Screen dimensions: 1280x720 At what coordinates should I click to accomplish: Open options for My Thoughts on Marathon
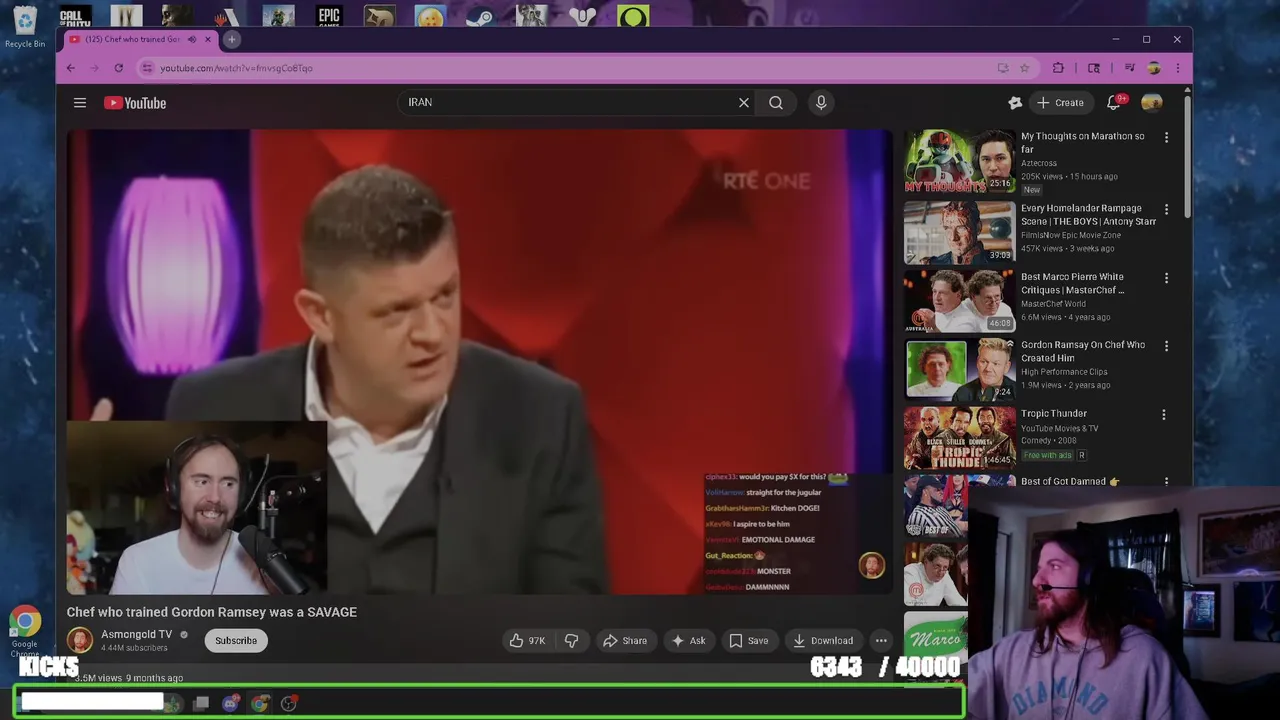tap(1166, 137)
